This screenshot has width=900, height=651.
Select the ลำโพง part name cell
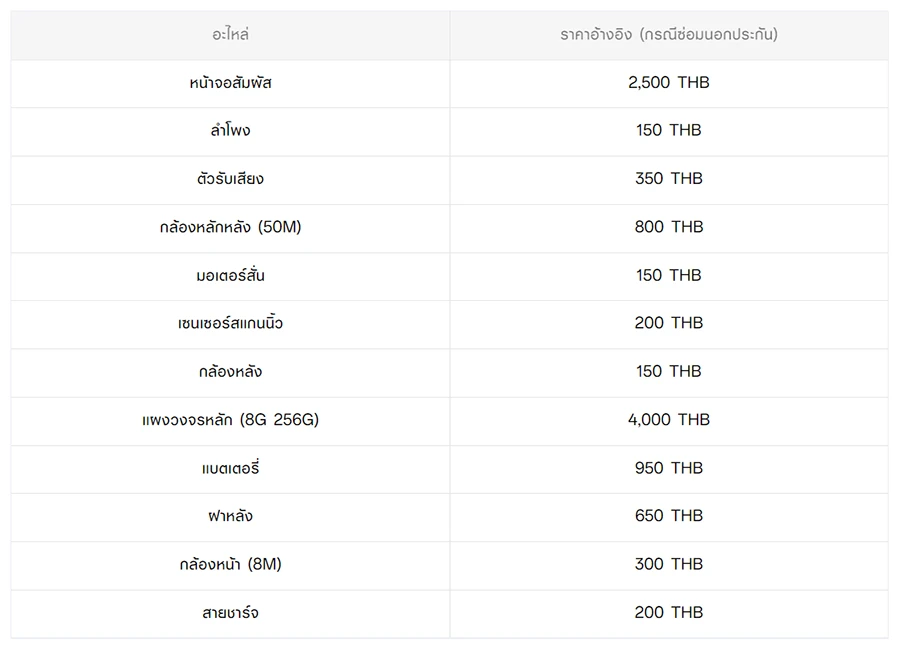click(x=230, y=131)
